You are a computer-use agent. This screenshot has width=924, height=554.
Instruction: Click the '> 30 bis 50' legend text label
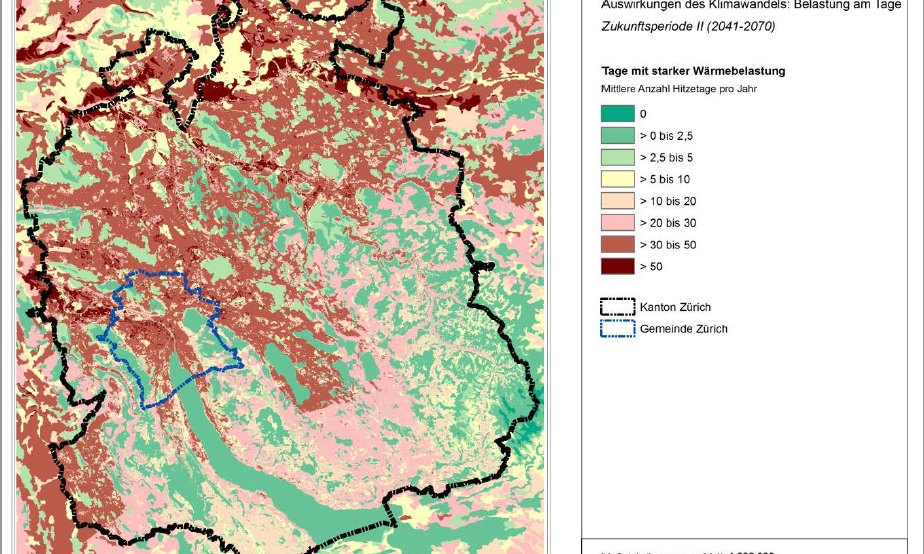tap(669, 245)
